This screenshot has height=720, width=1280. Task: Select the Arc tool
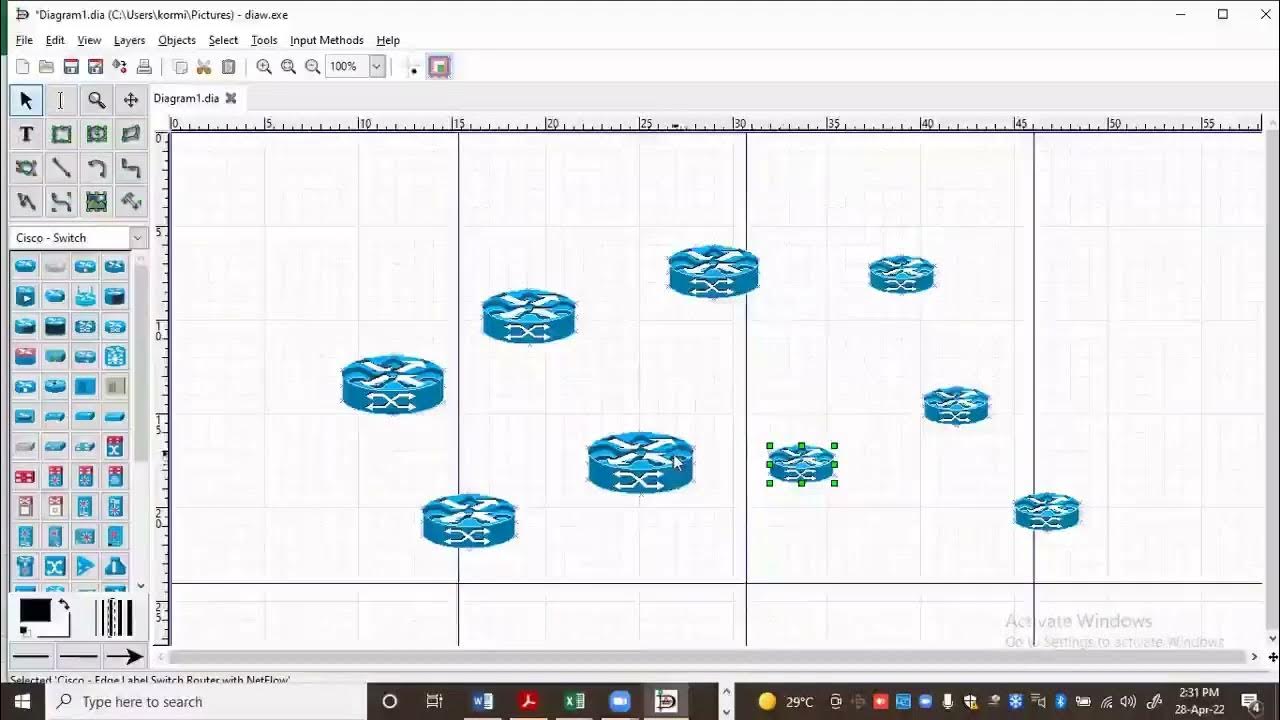[x=96, y=168]
